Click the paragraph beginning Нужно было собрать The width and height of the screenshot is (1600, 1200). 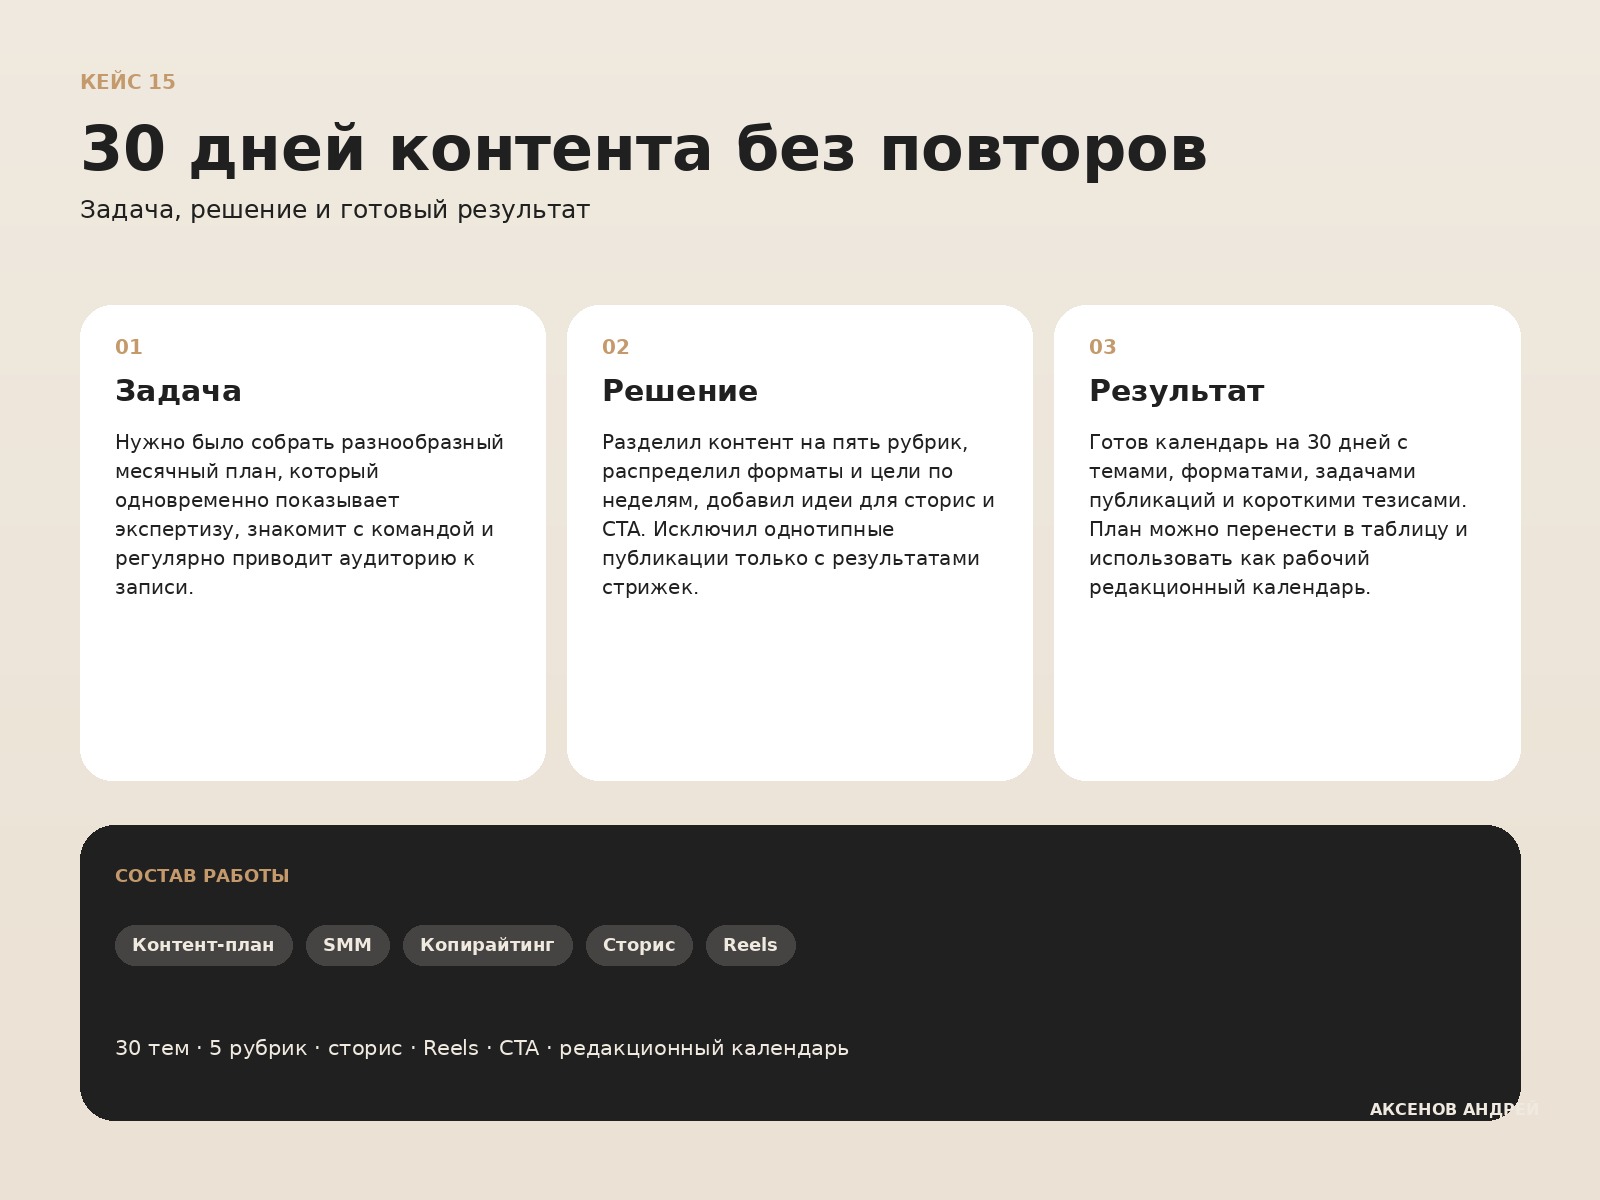click(x=310, y=515)
